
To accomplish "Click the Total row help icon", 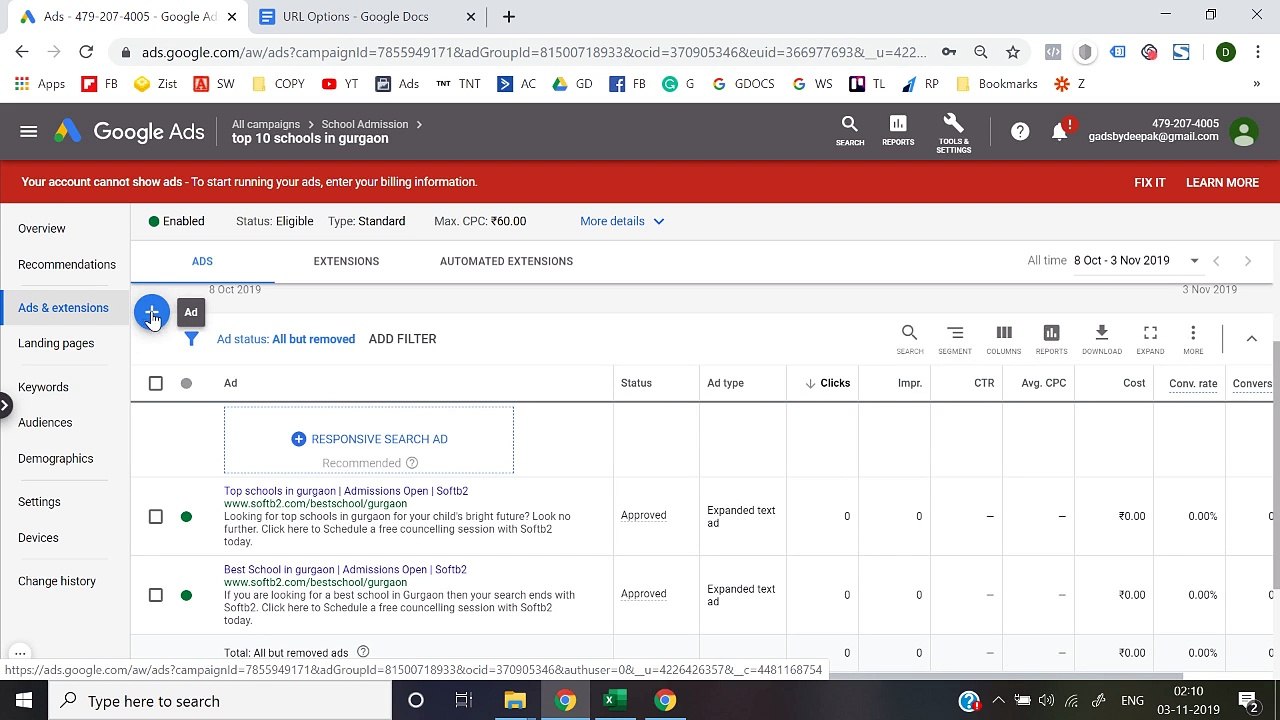I will (363, 652).
